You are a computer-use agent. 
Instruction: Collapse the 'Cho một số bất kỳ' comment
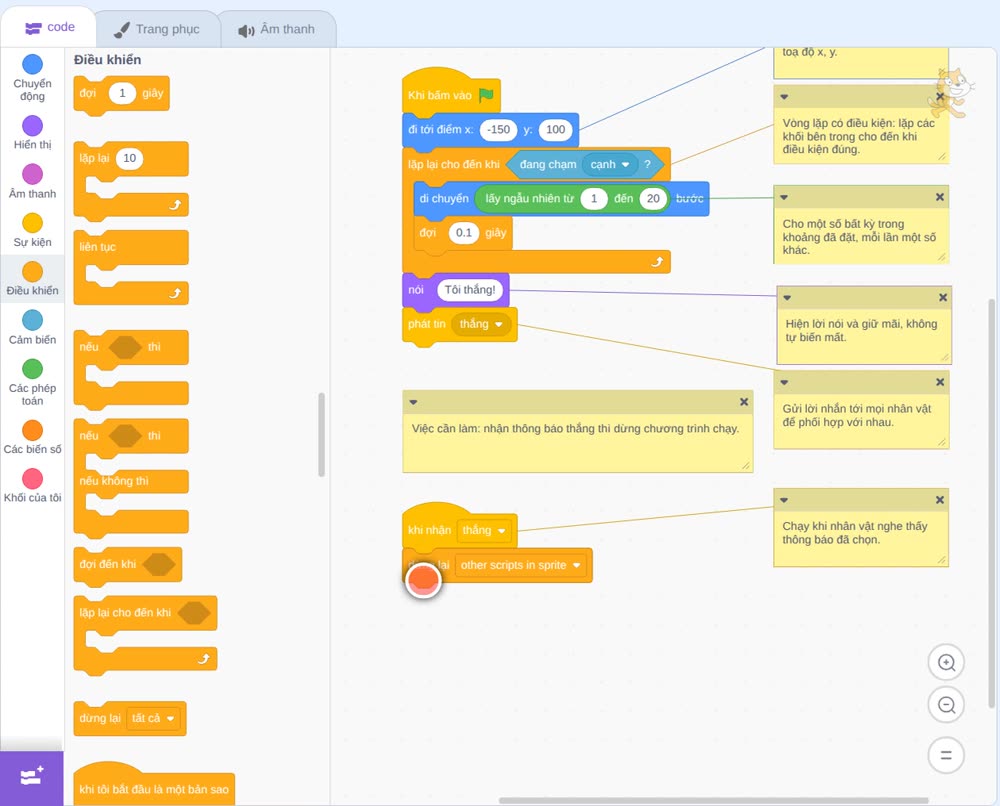tap(784, 197)
